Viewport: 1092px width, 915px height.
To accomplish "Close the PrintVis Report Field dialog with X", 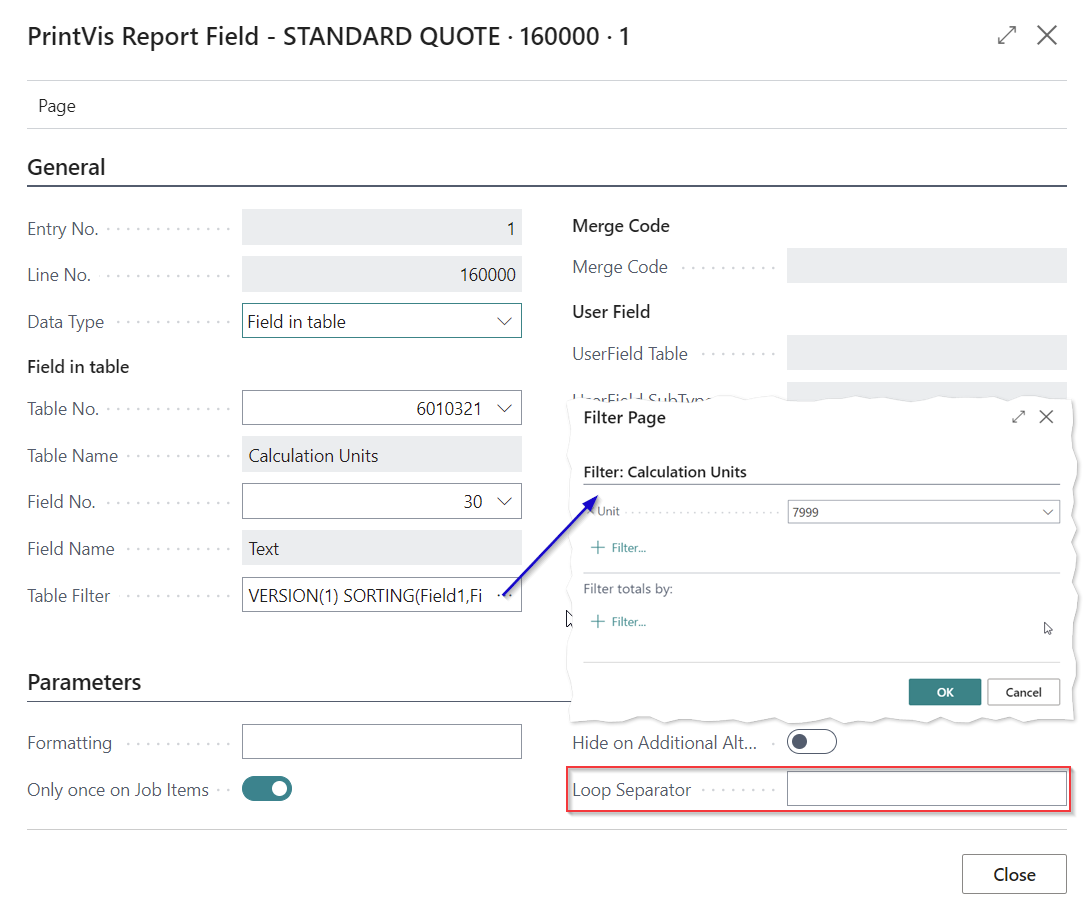I will [x=1047, y=36].
